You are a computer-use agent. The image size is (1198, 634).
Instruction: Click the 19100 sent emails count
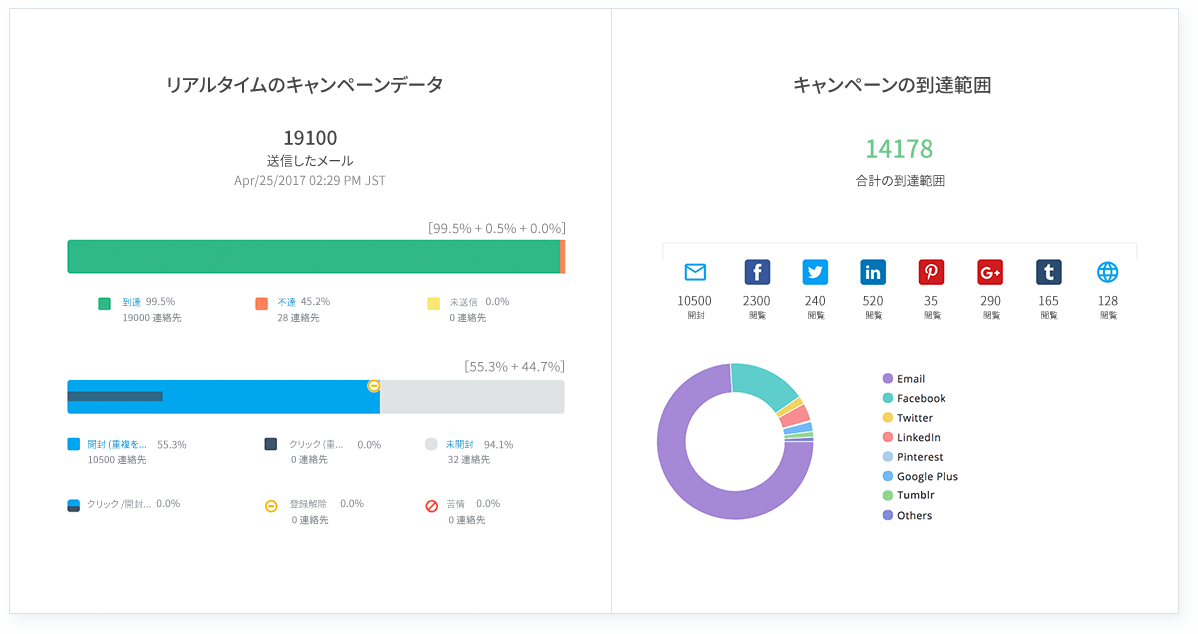coord(310,138)
